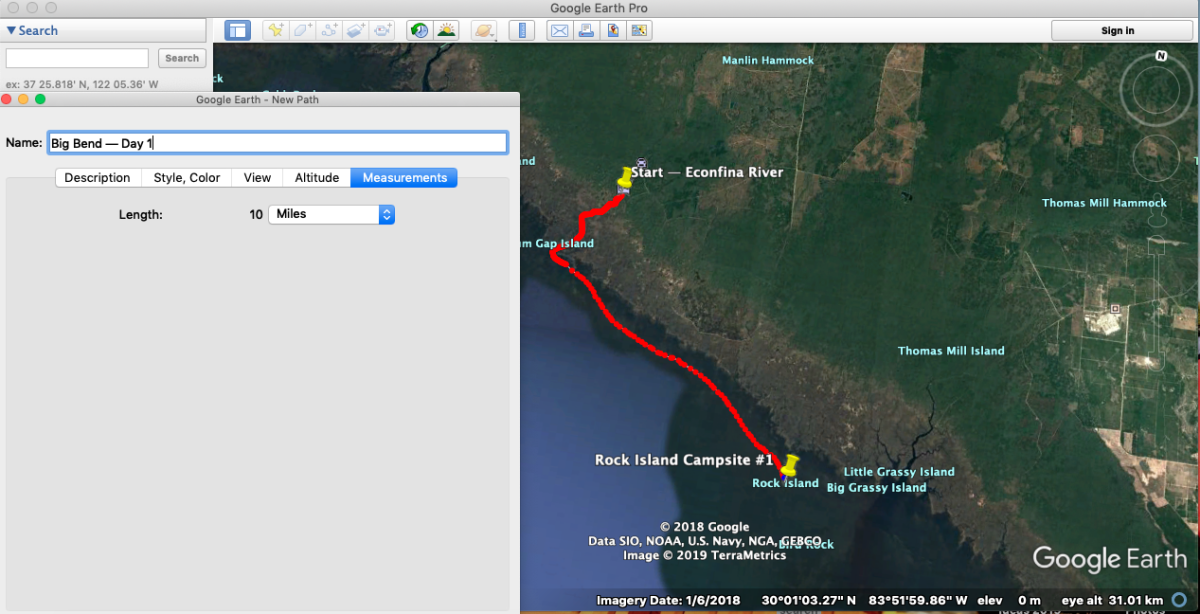Open the planet switcher dropdown
The height and width of the screenshot is (614, 1200).
coord(484,31)
